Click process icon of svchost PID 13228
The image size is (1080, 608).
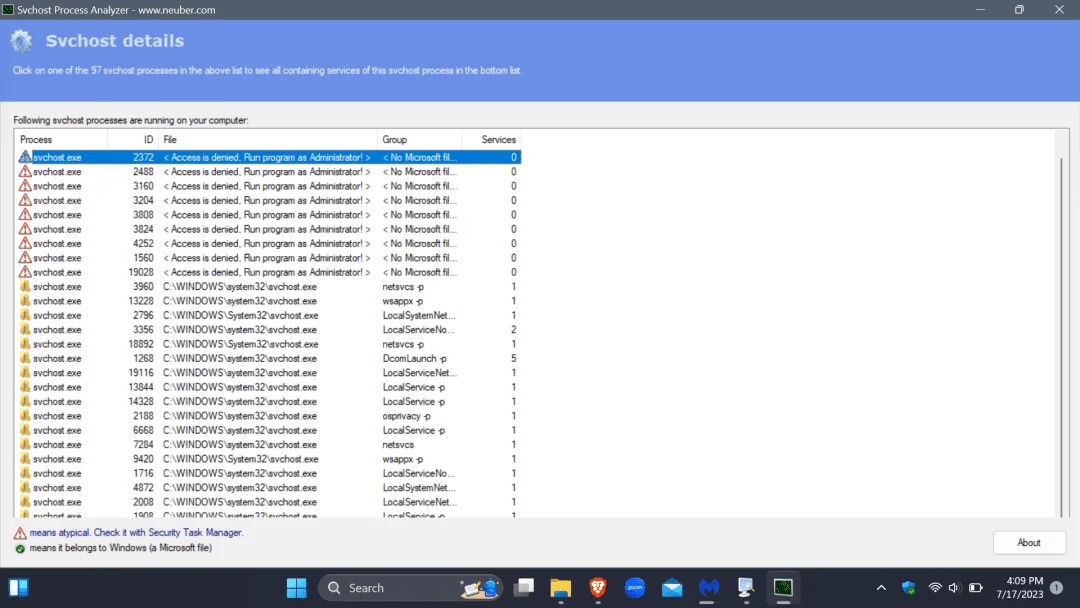25,301
